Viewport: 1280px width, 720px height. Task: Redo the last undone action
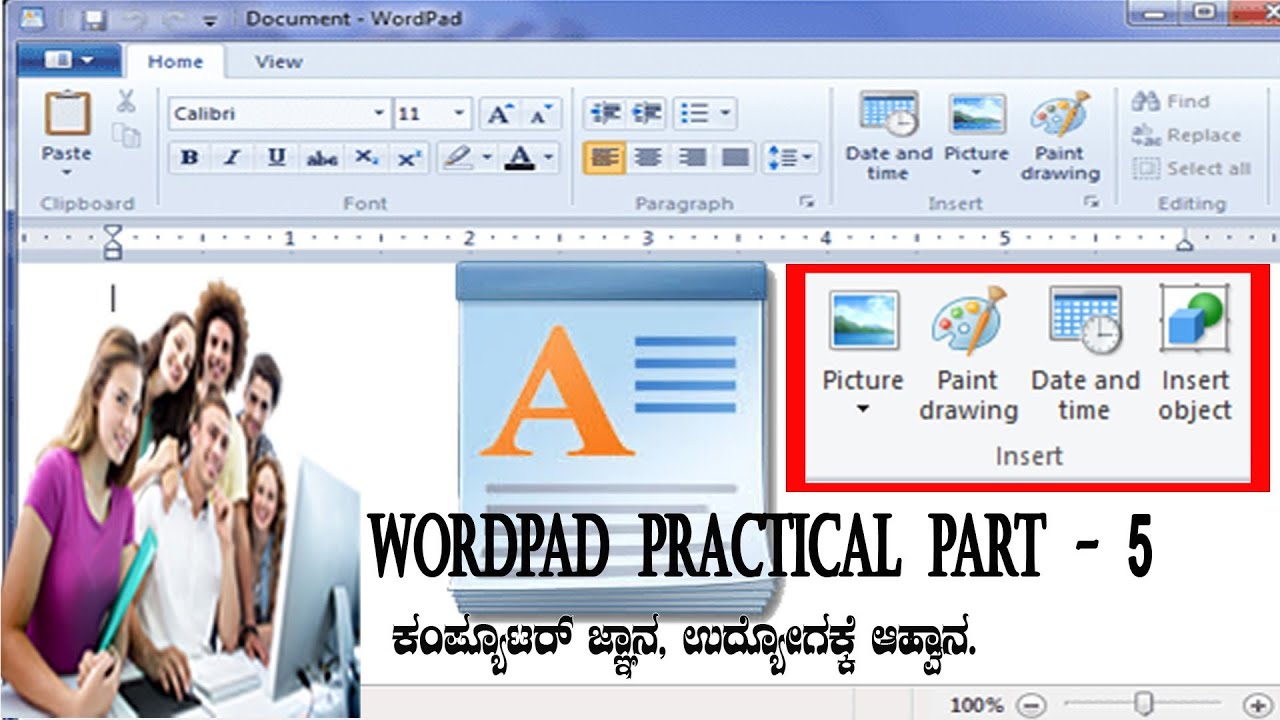click(173, 19)
